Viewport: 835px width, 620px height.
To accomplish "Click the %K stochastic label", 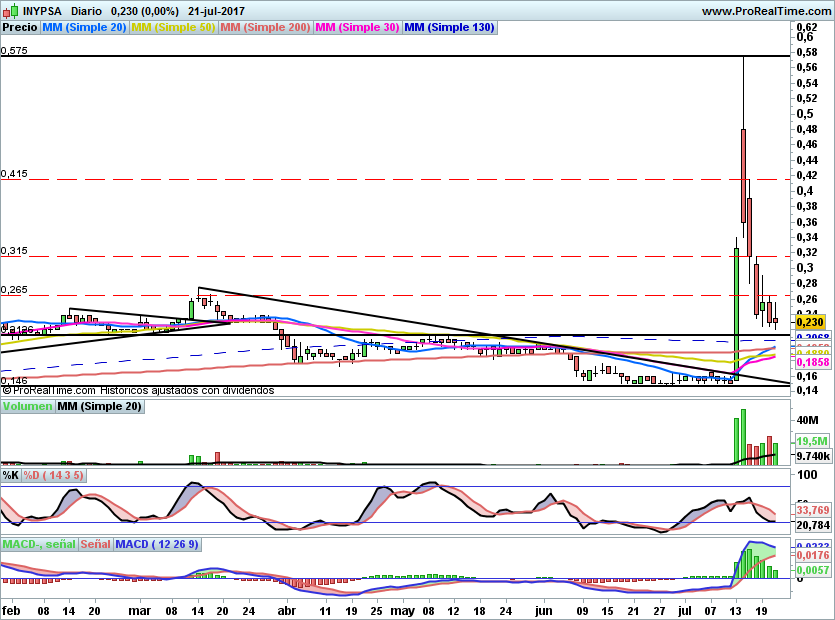I will coord(11,474).
